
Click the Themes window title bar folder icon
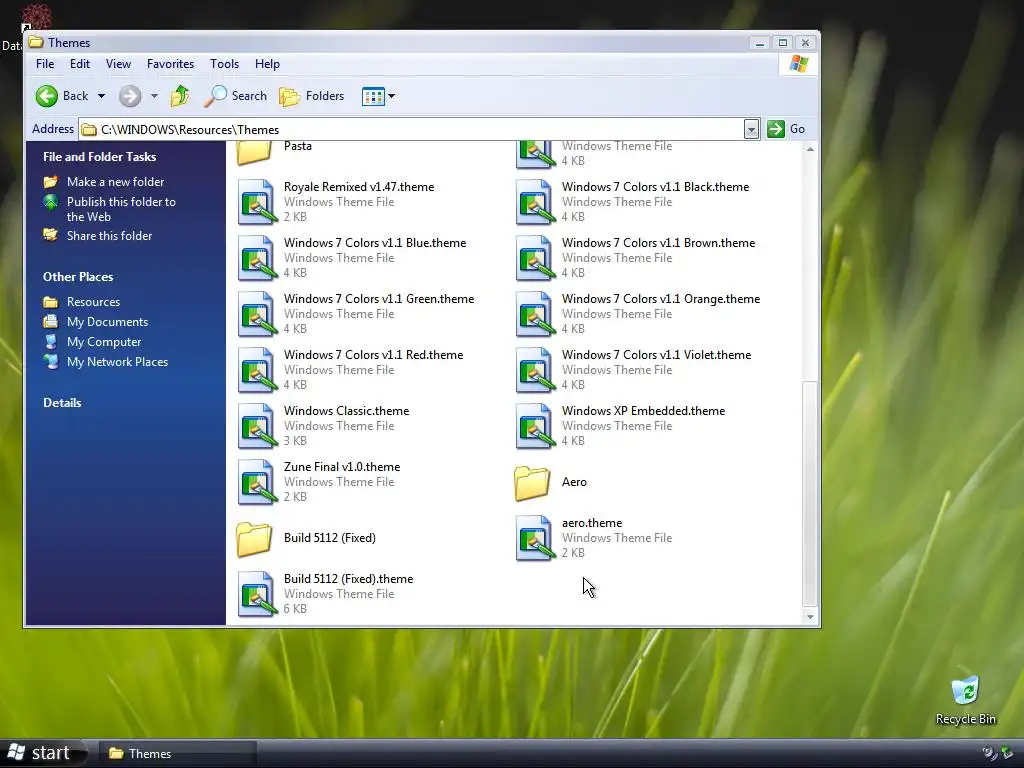(36, 42)
